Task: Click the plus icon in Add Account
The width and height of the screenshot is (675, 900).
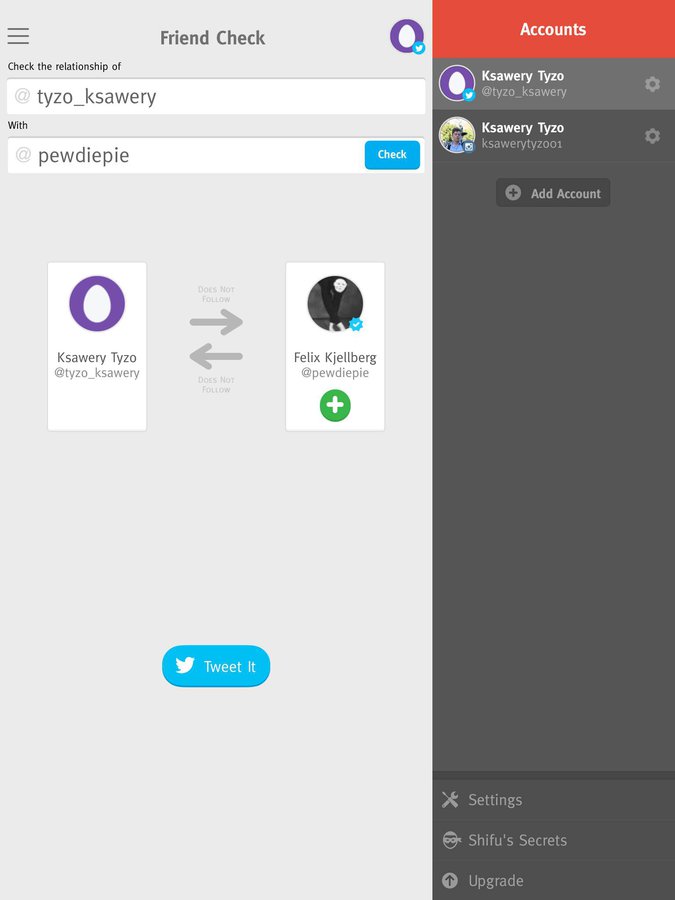Action: tap(513, 193)
